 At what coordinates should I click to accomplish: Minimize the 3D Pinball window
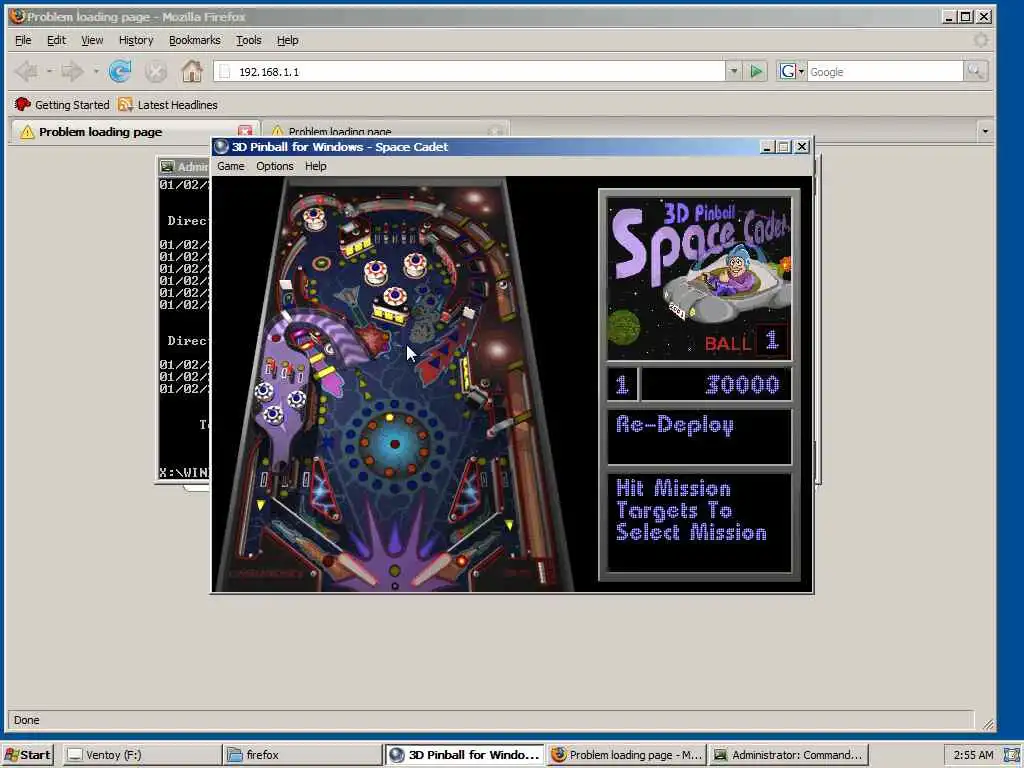(767, 147)
